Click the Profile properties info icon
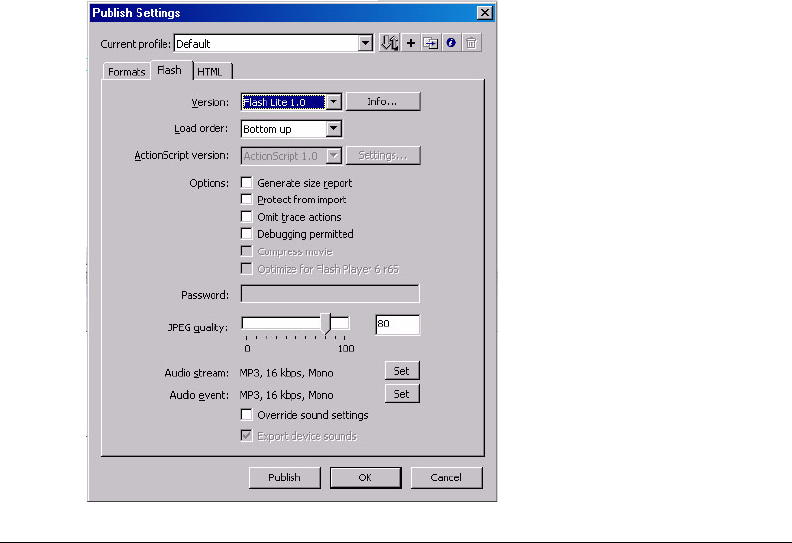 pyautogui.click(x=451, y=43)
